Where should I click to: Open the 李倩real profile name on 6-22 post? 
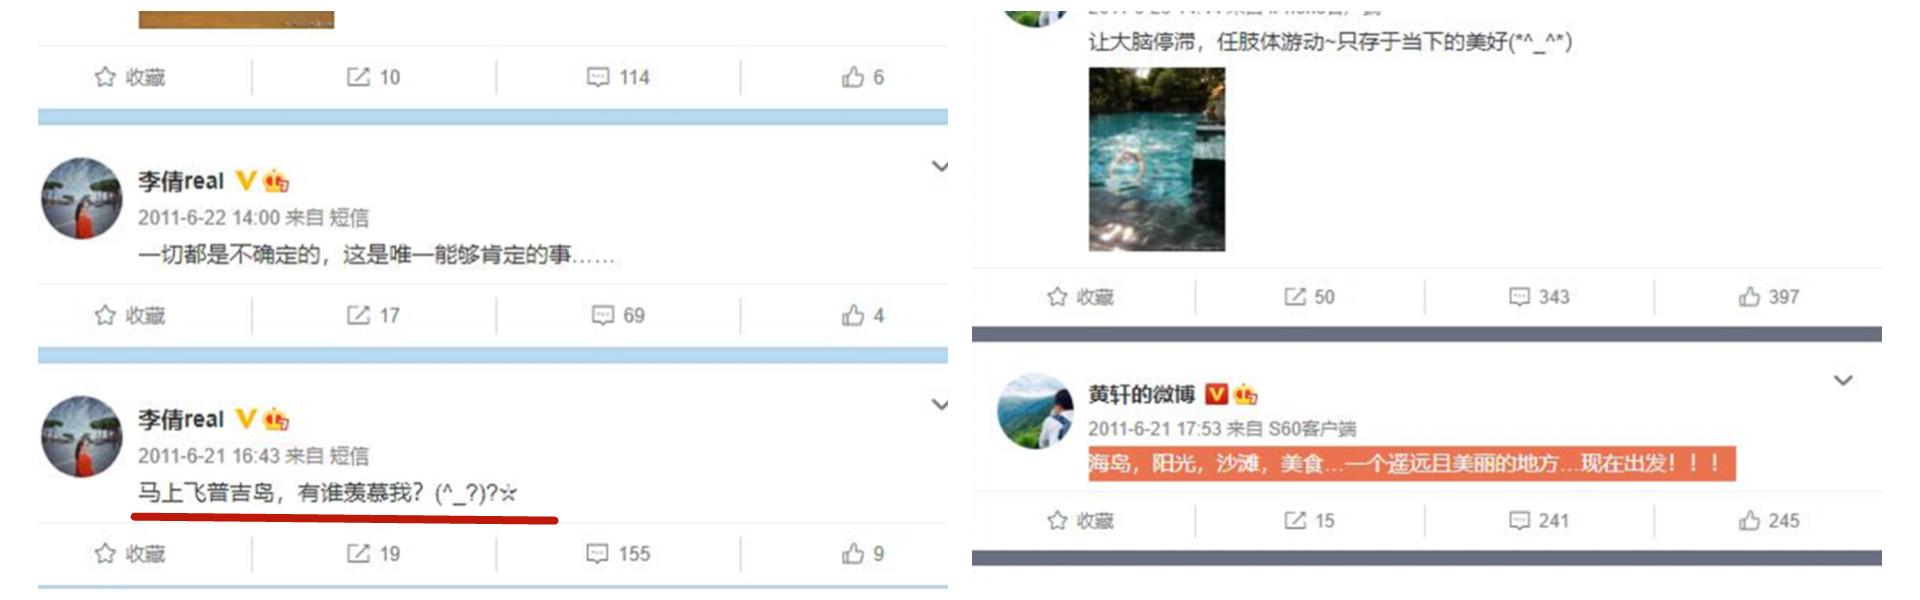pyautogui.click(x=181, y=181)
